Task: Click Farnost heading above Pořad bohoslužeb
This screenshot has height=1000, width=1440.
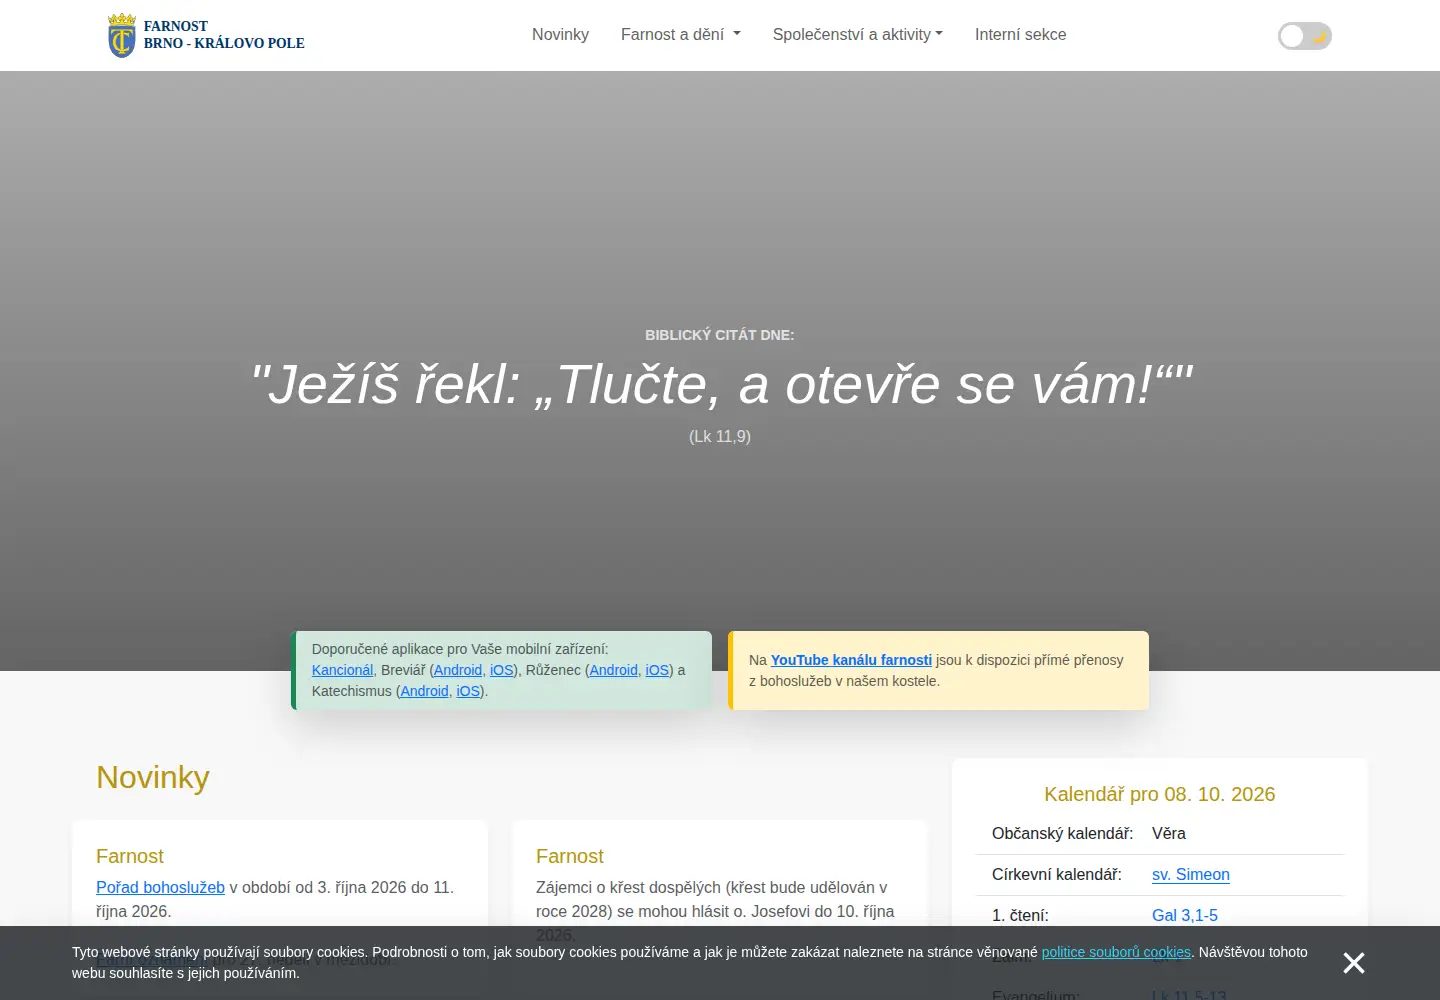Action: point(130,856)
